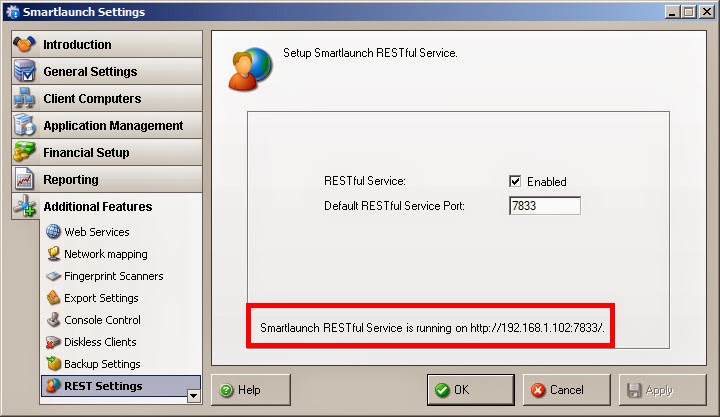Confirm settings with the OK button

(471, 390)
